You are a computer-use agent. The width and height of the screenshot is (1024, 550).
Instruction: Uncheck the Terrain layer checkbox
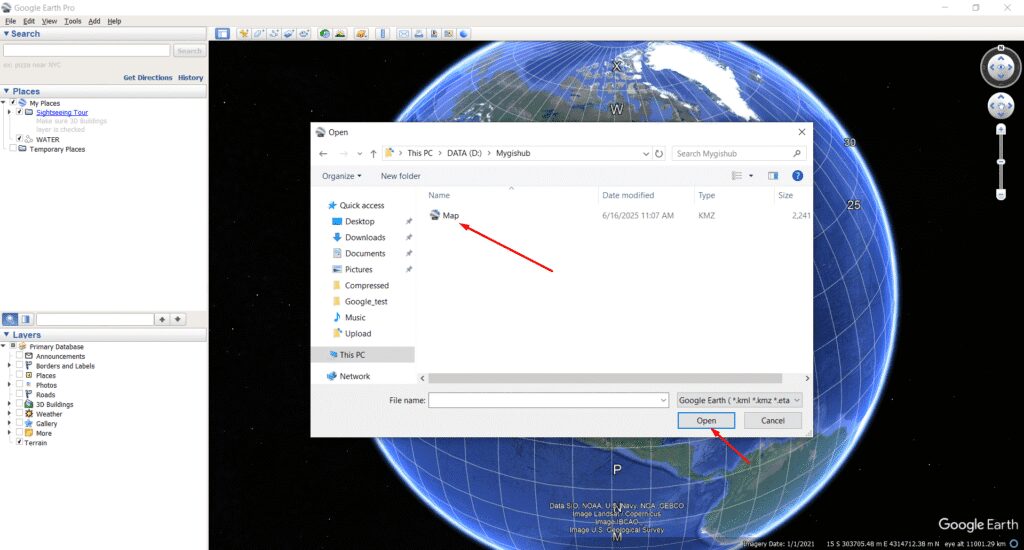pos(20,442)
